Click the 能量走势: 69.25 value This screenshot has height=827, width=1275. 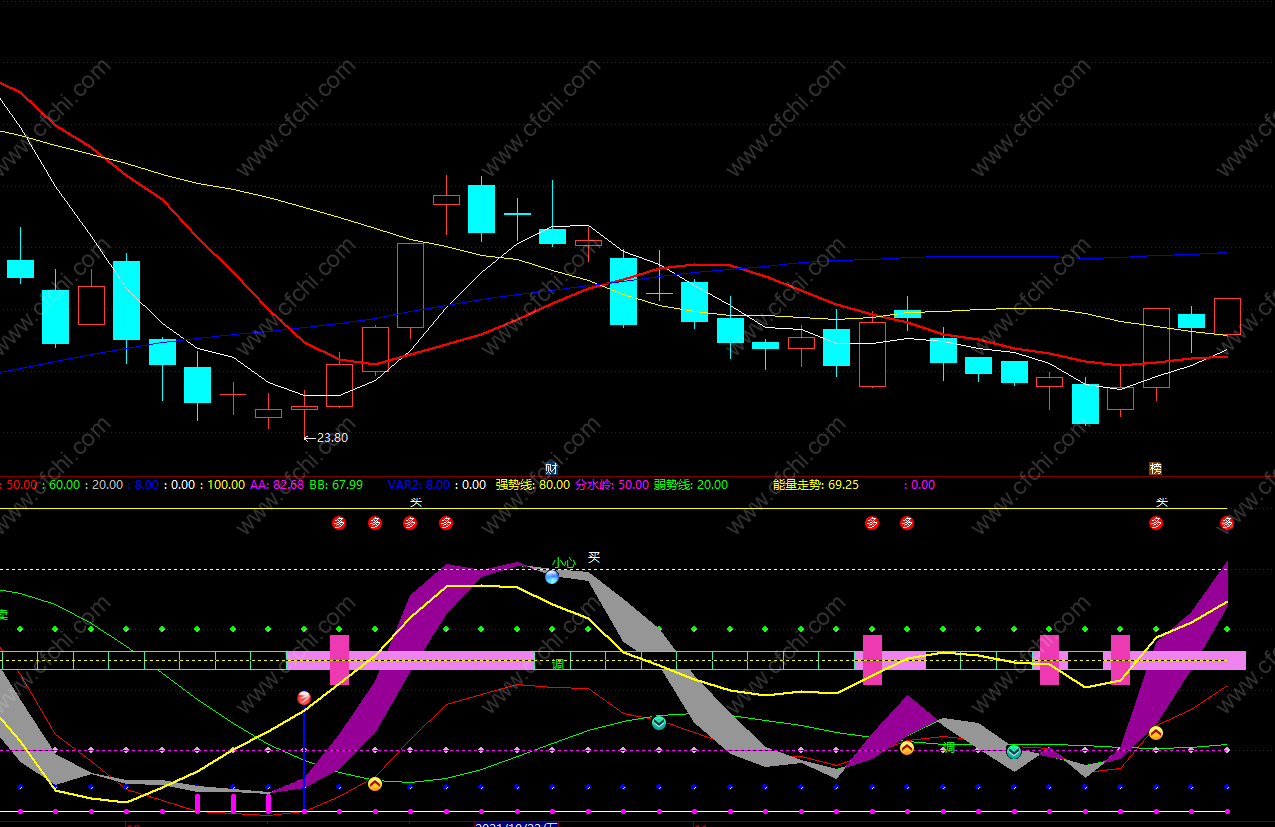[x=816, y=485]
